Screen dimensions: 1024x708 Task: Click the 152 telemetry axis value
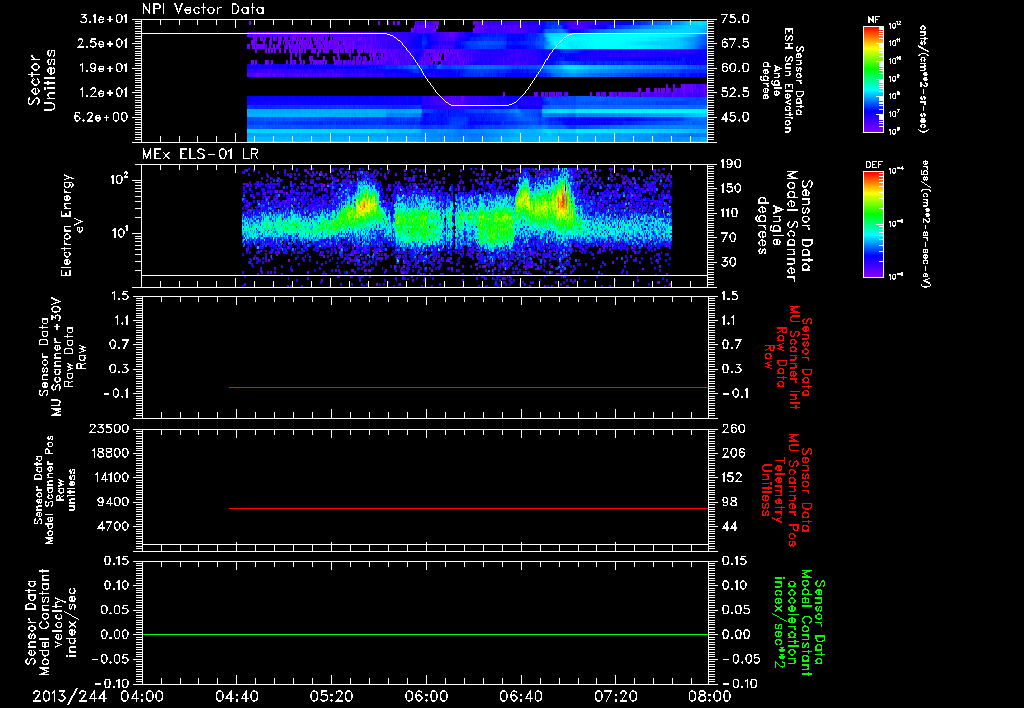coord(731,477)
